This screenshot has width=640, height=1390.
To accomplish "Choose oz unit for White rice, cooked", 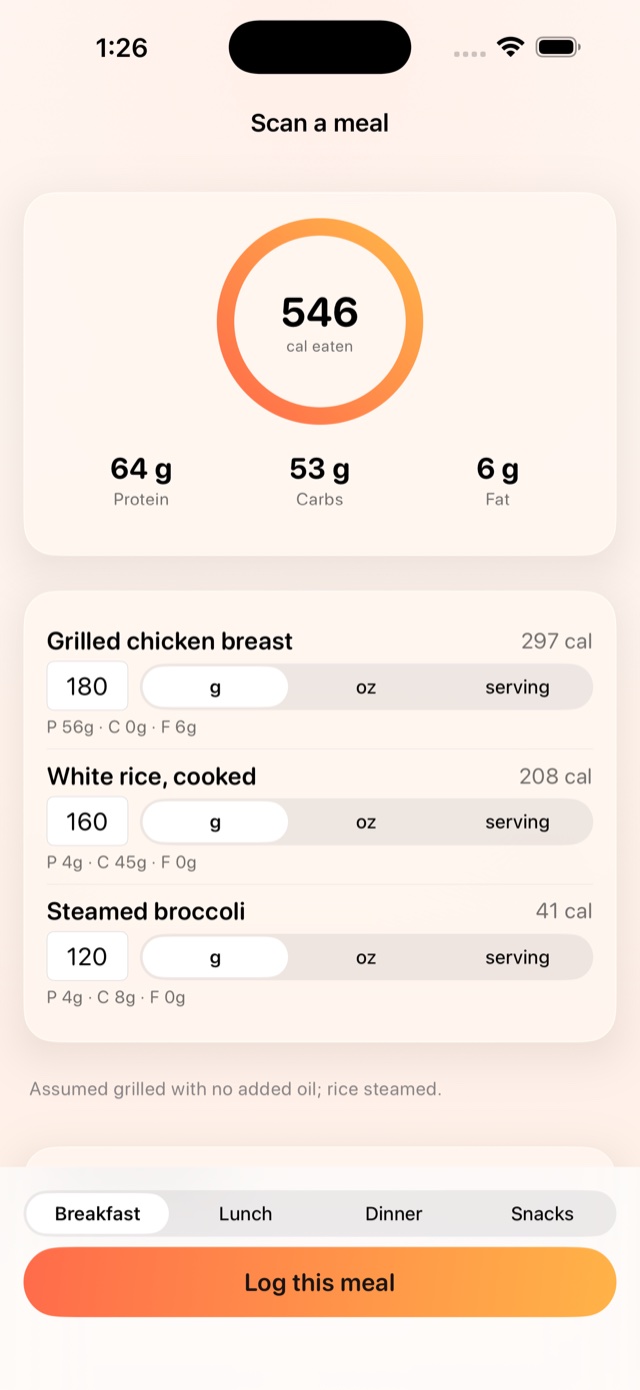I will 366,822.
